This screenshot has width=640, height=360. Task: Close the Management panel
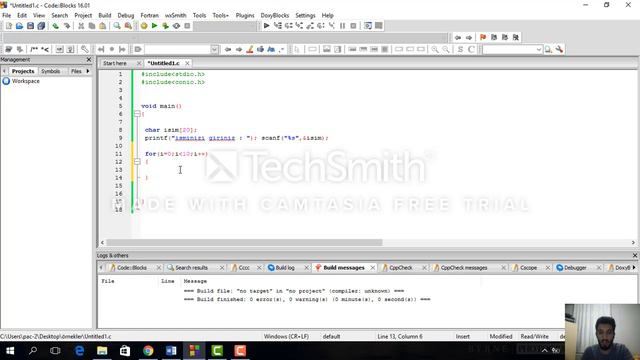pos(89,60)
